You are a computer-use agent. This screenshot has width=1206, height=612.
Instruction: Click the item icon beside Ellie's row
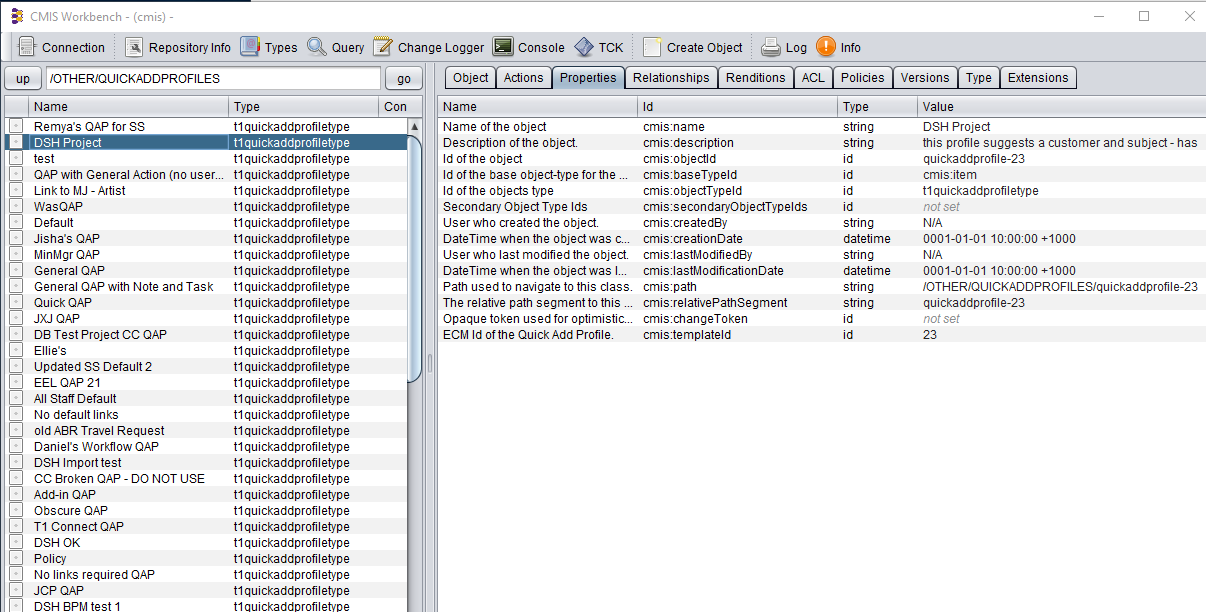coord(16,351)
